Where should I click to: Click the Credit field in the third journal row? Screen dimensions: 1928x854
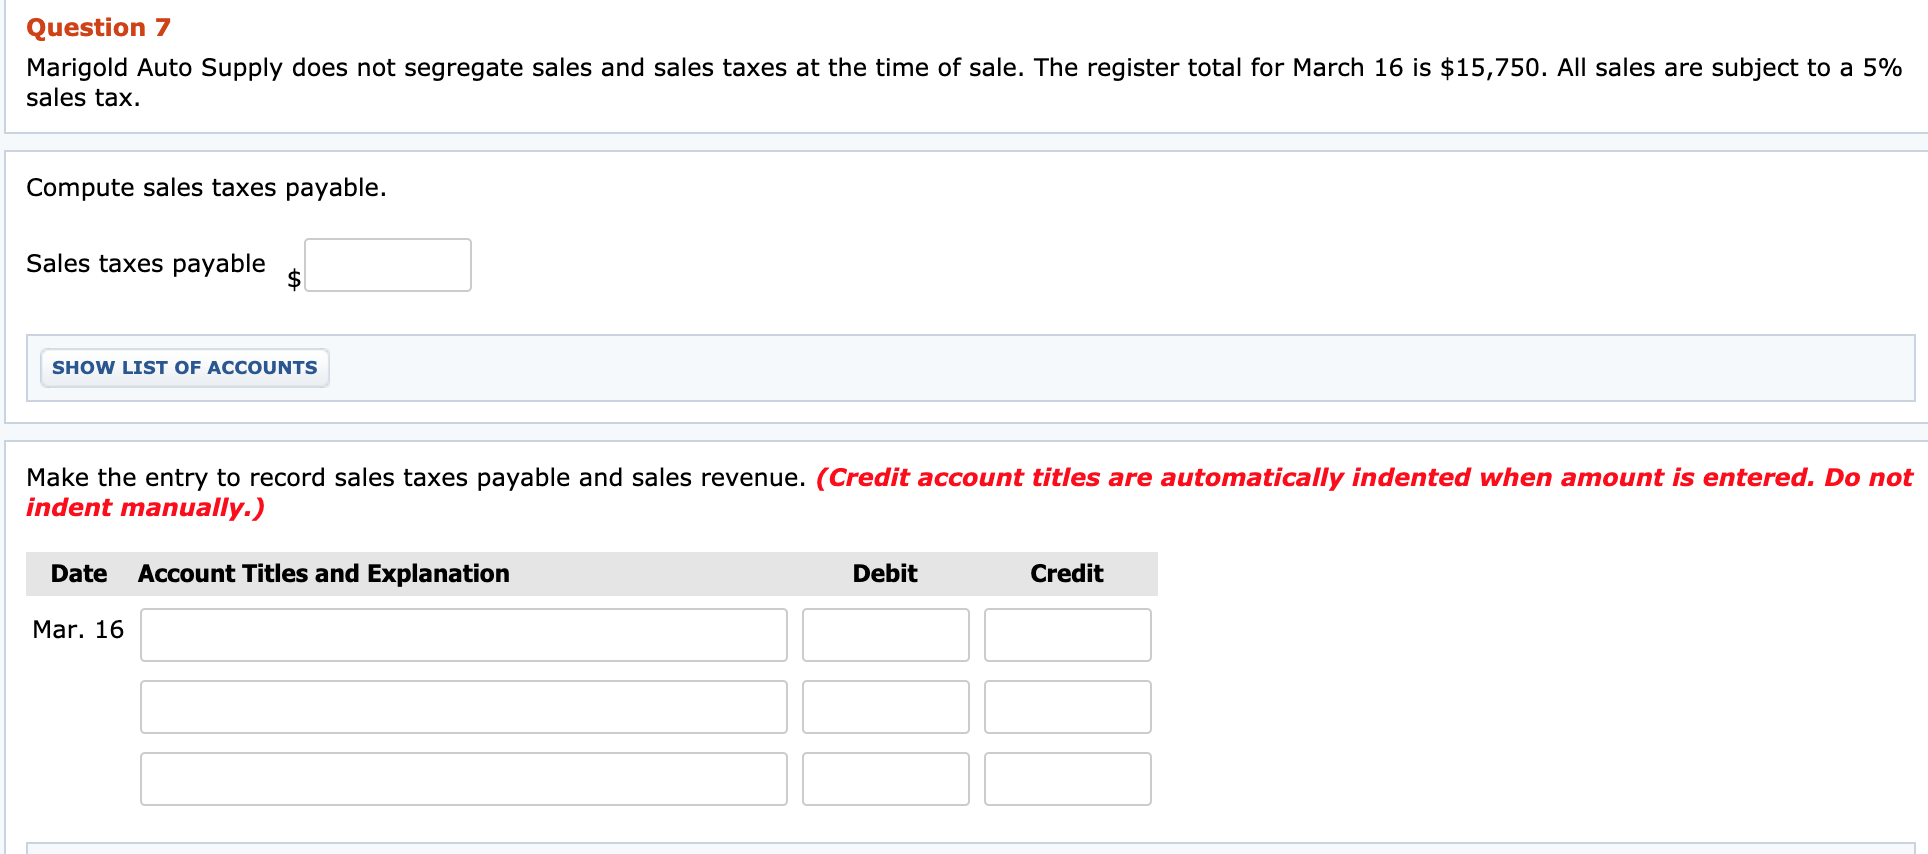pos(1067,778)
